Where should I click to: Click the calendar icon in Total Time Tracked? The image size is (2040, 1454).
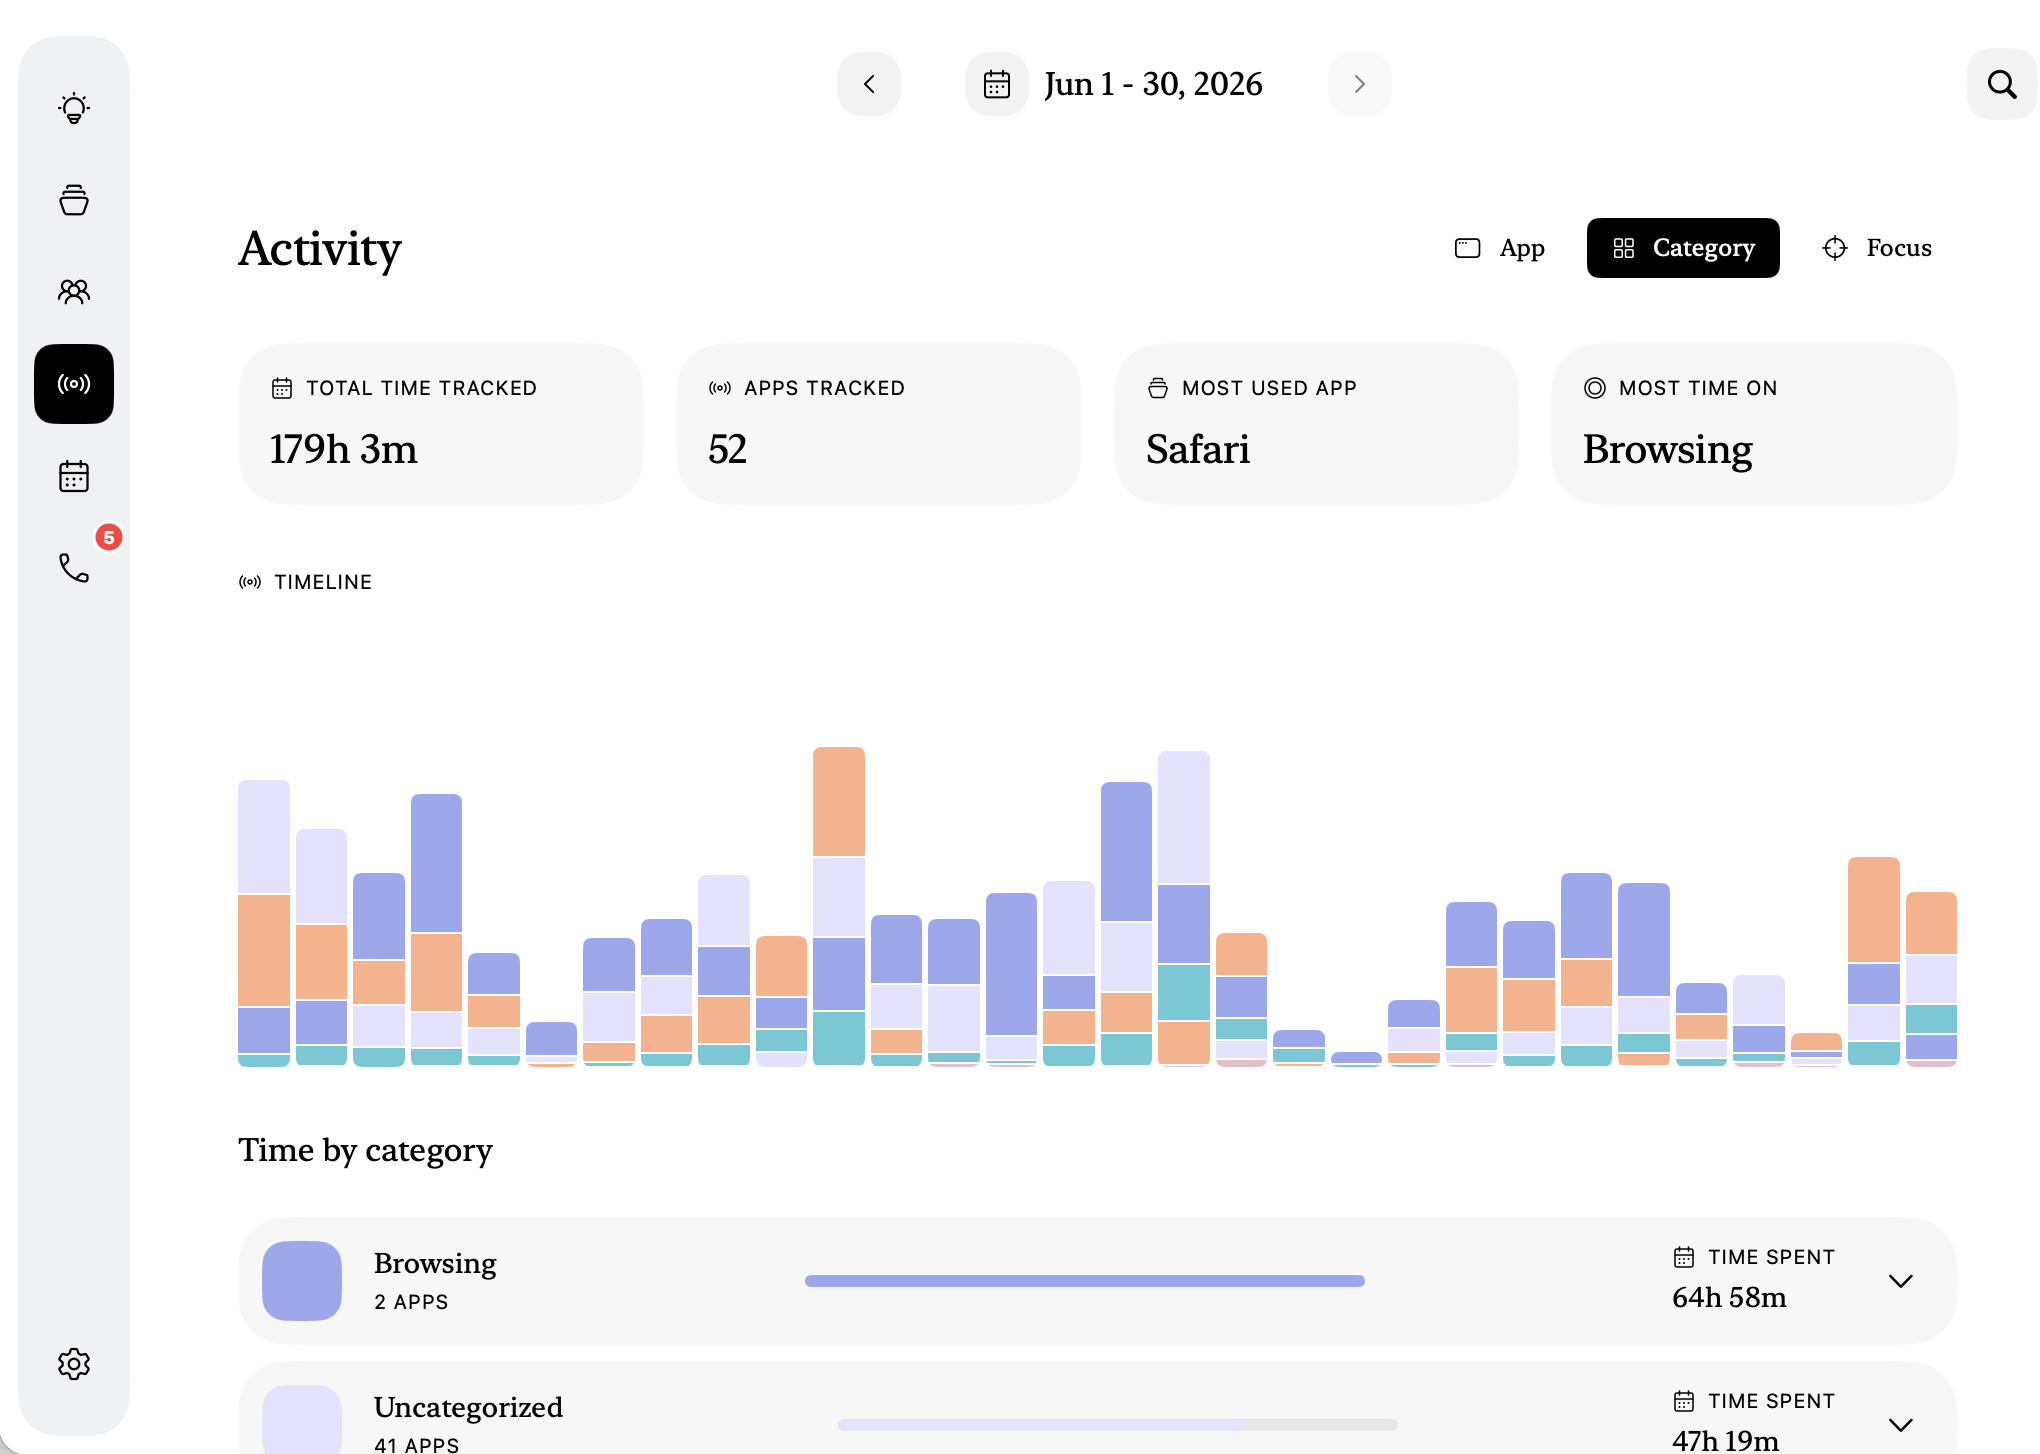pyautogui.click(x=282, y=388)
